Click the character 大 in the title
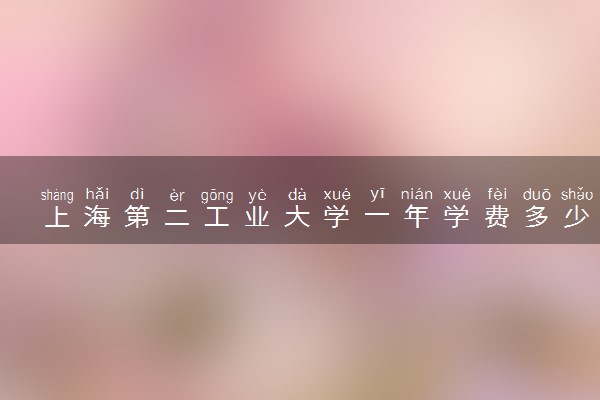Viewport: 600px width, 400px height. tap(297, 216)
